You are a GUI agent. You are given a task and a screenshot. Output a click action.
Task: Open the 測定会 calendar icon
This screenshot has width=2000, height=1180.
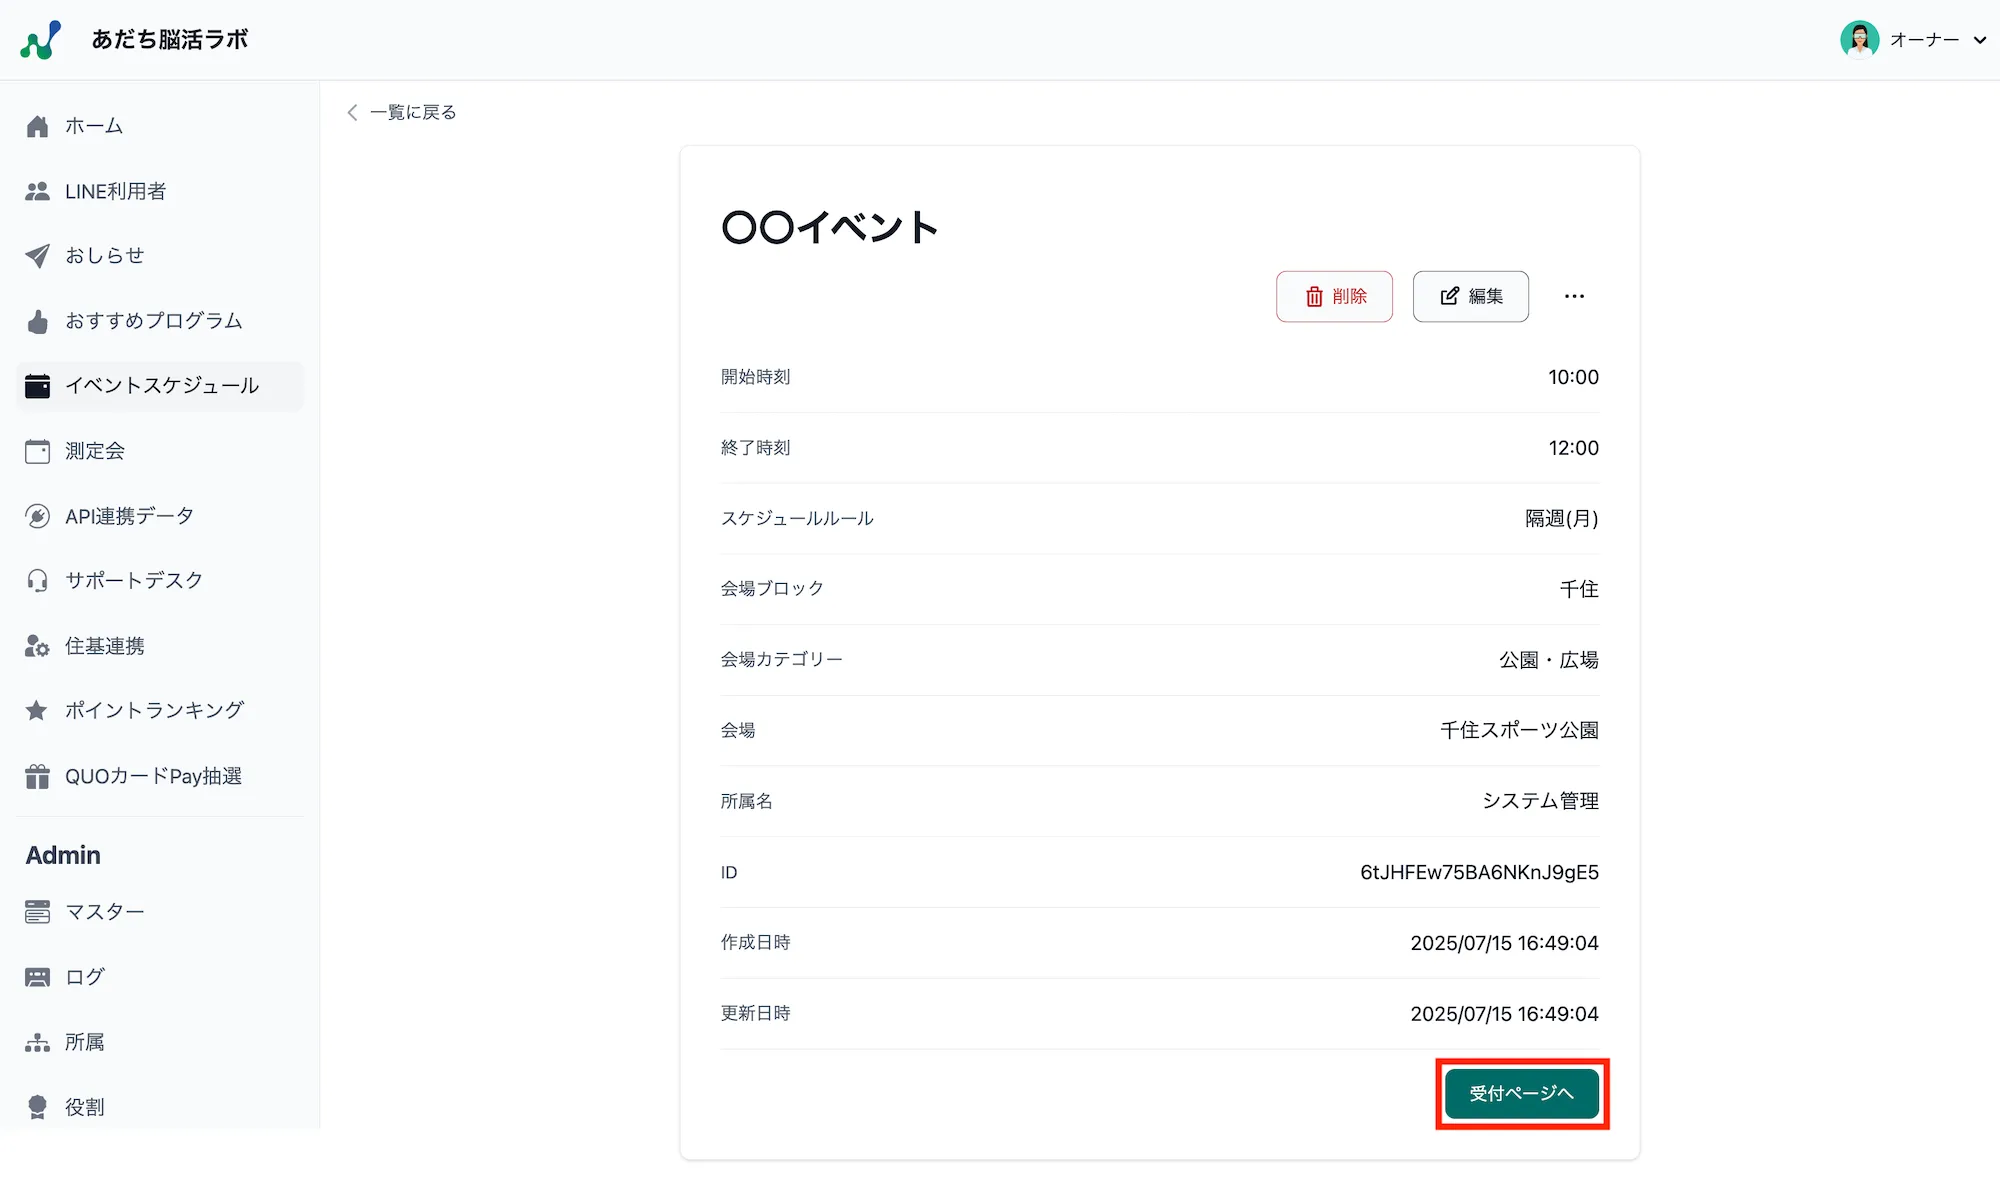point(37,451)
